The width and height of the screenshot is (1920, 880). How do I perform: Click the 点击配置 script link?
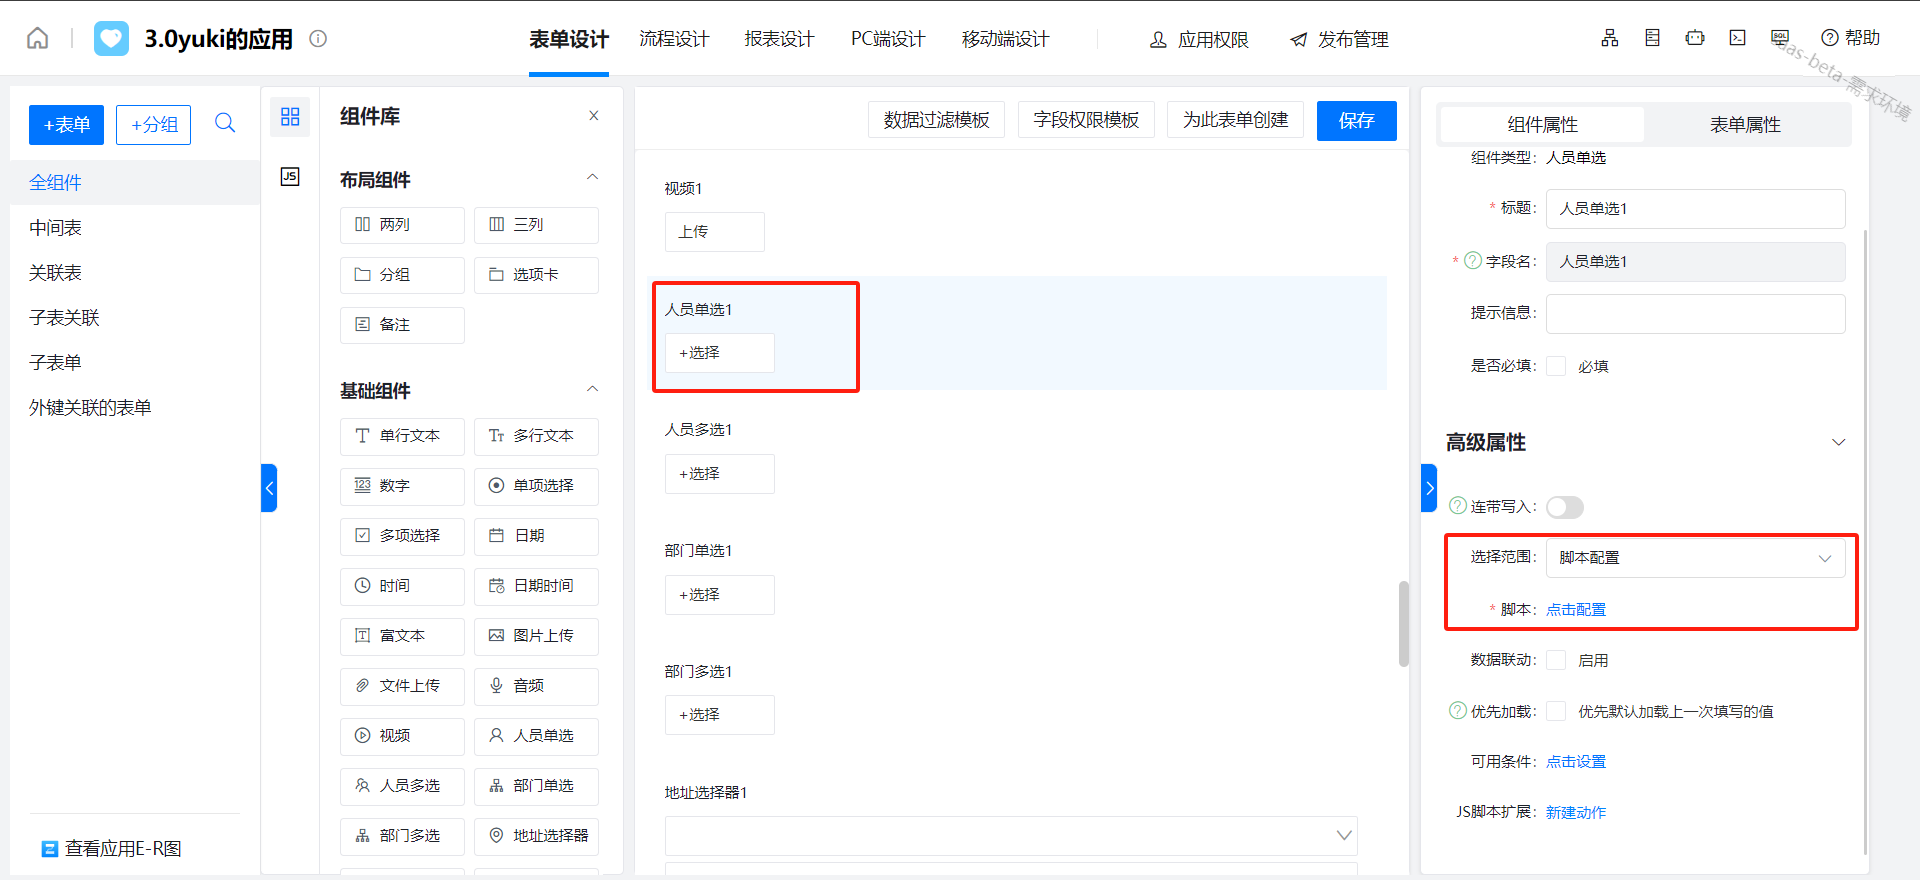pyautogui.click(x=1576, y=610)
